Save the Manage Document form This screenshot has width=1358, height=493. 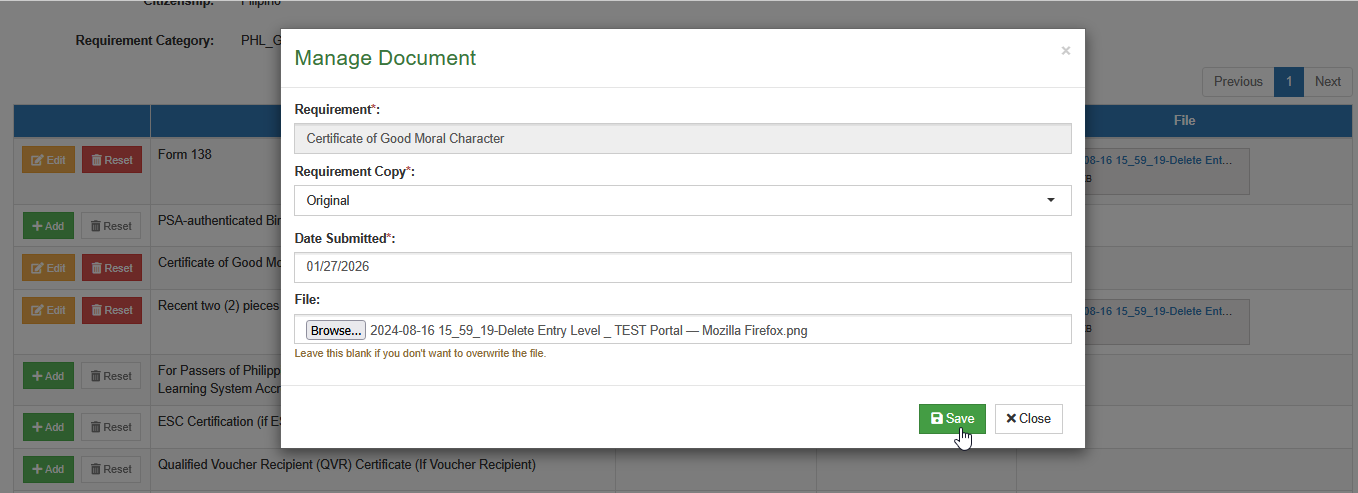952,419
